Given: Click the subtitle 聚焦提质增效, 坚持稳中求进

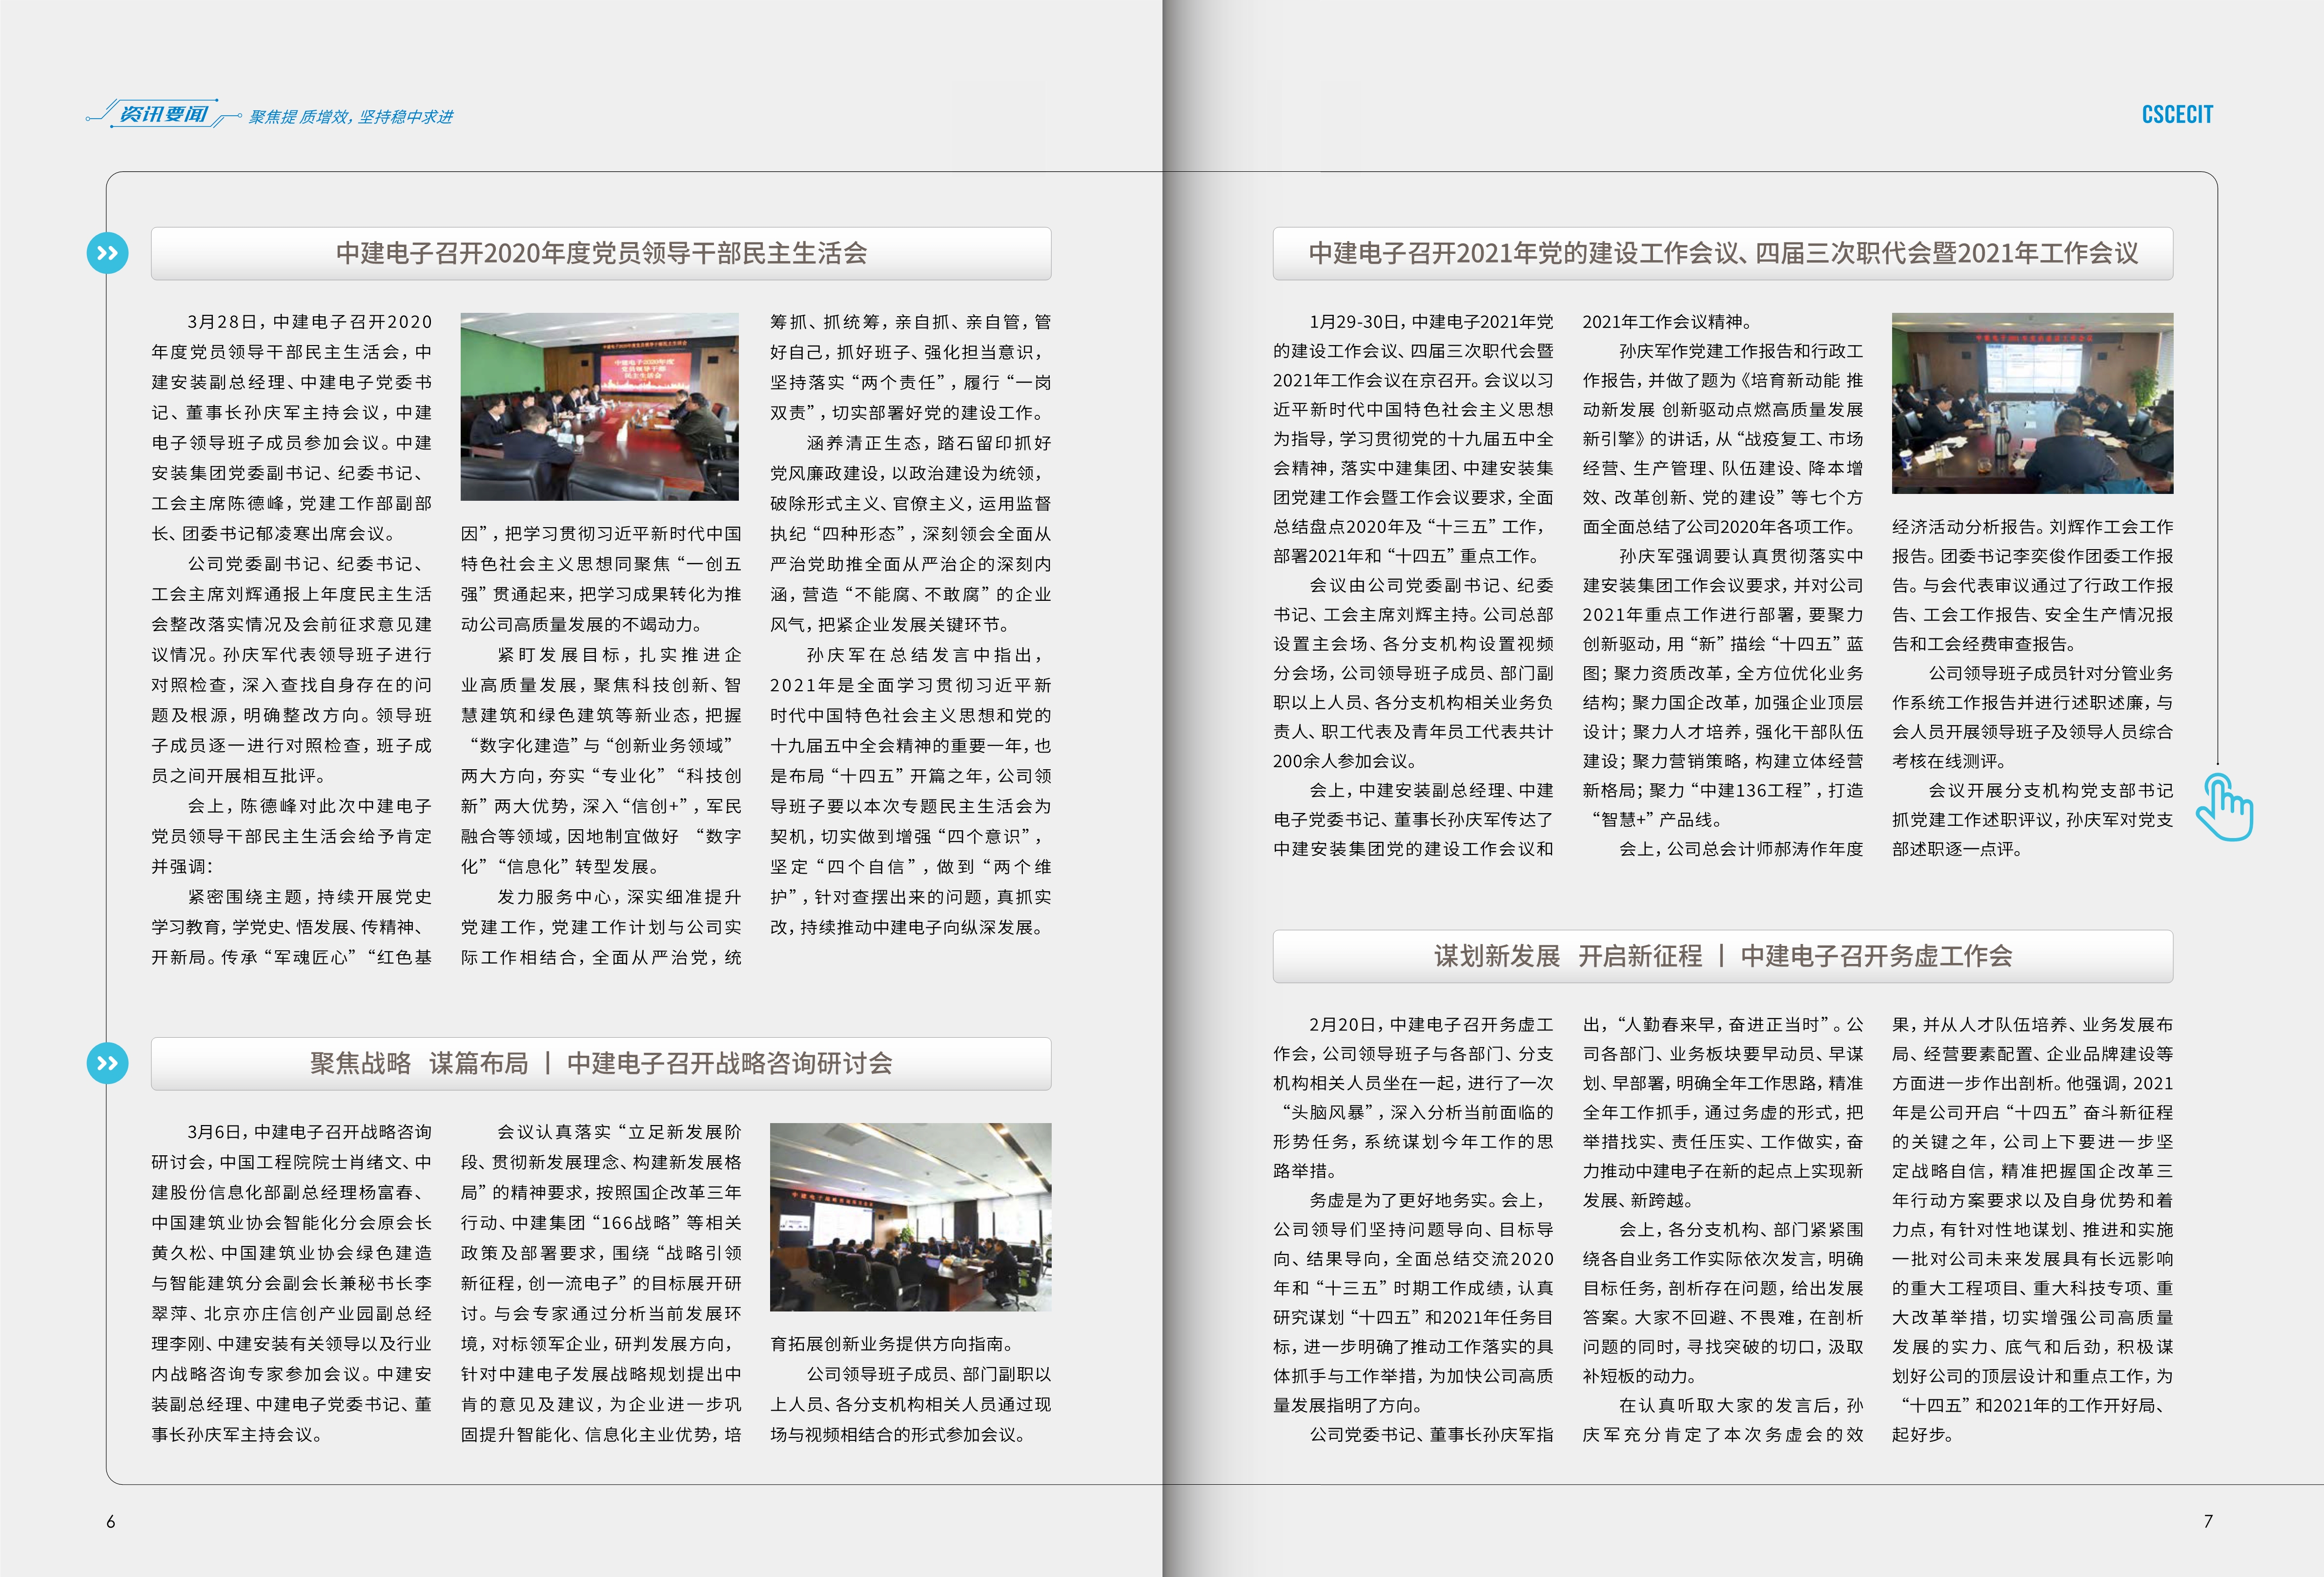Looking at the screenshot, I should click(x=351, y=117).
